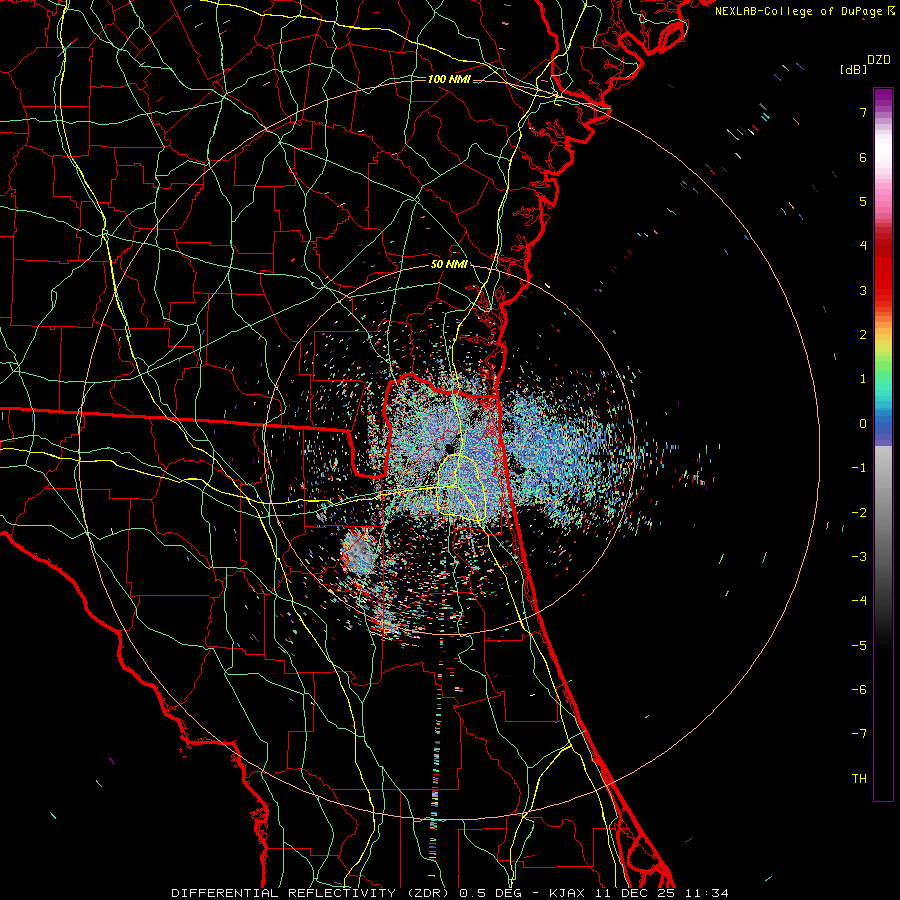
Task: Click the -5 value on the color scale
Action: 859,646
